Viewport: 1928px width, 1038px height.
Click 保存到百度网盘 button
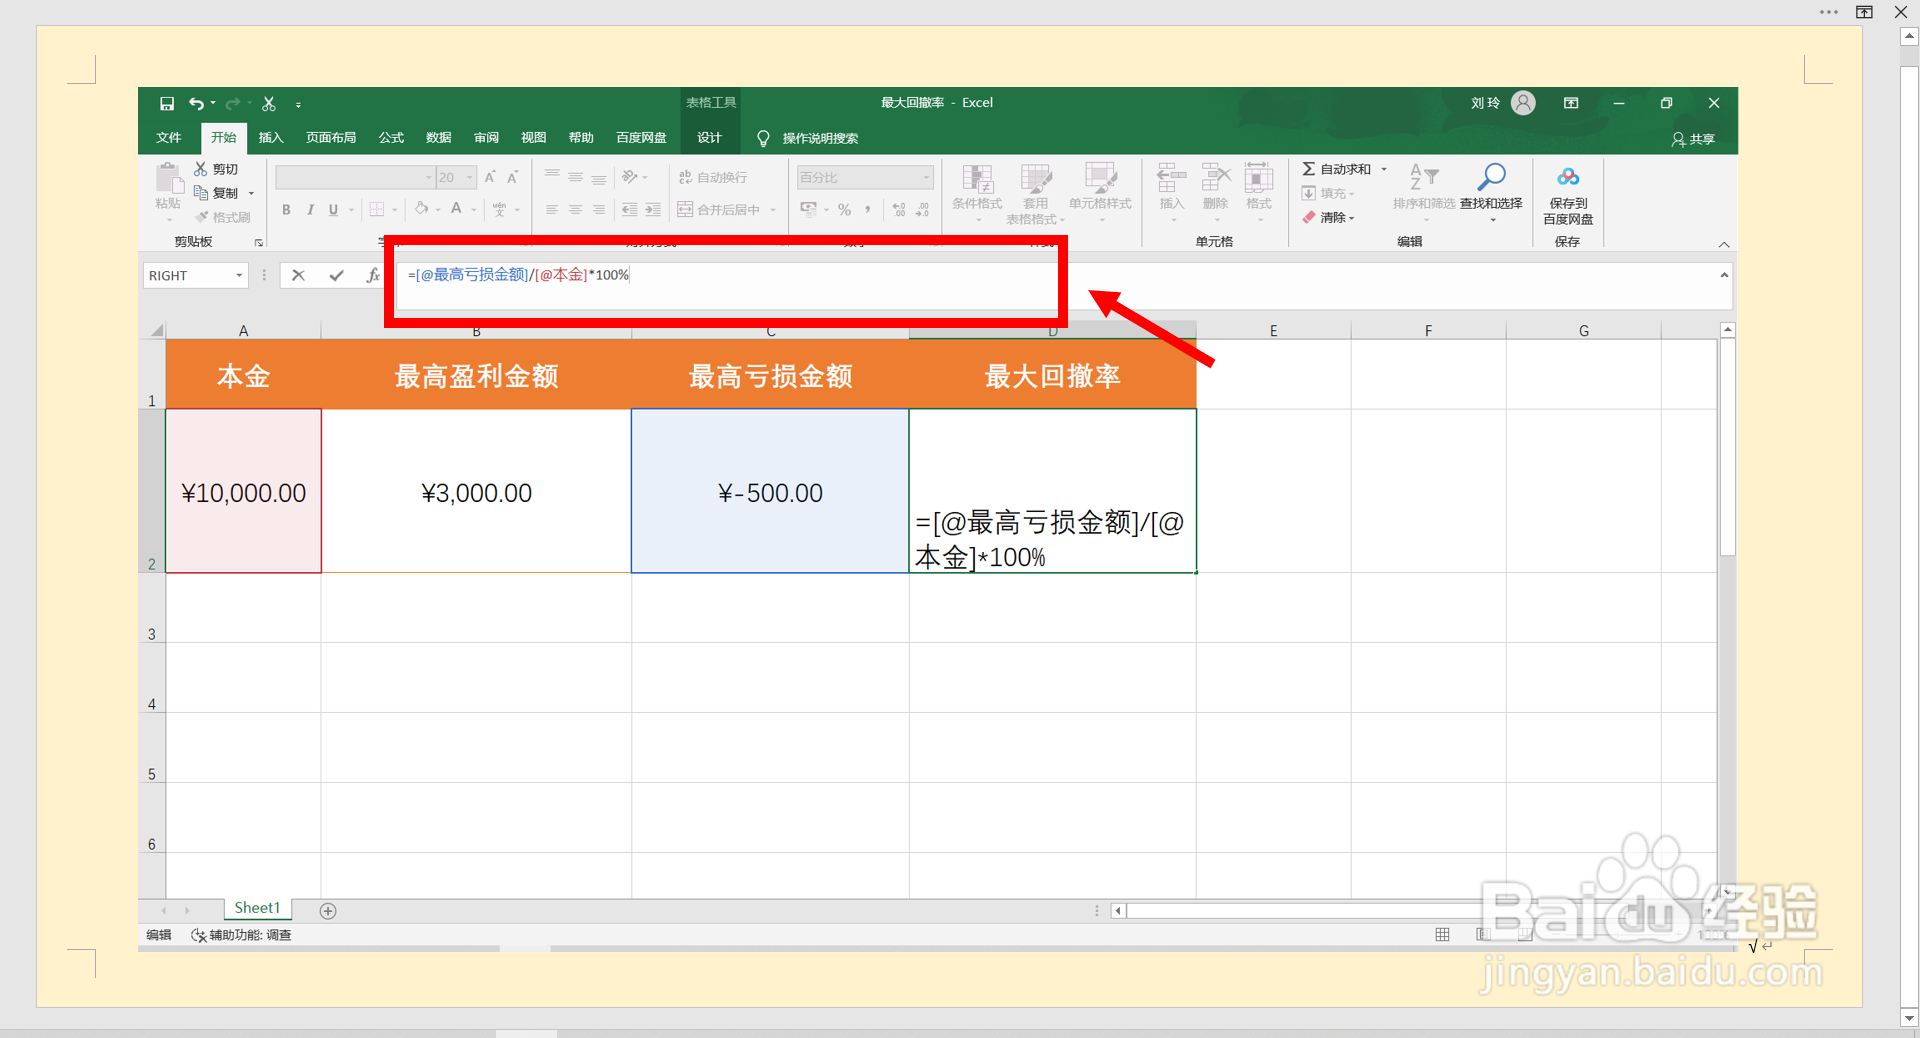coord(1568,194)
